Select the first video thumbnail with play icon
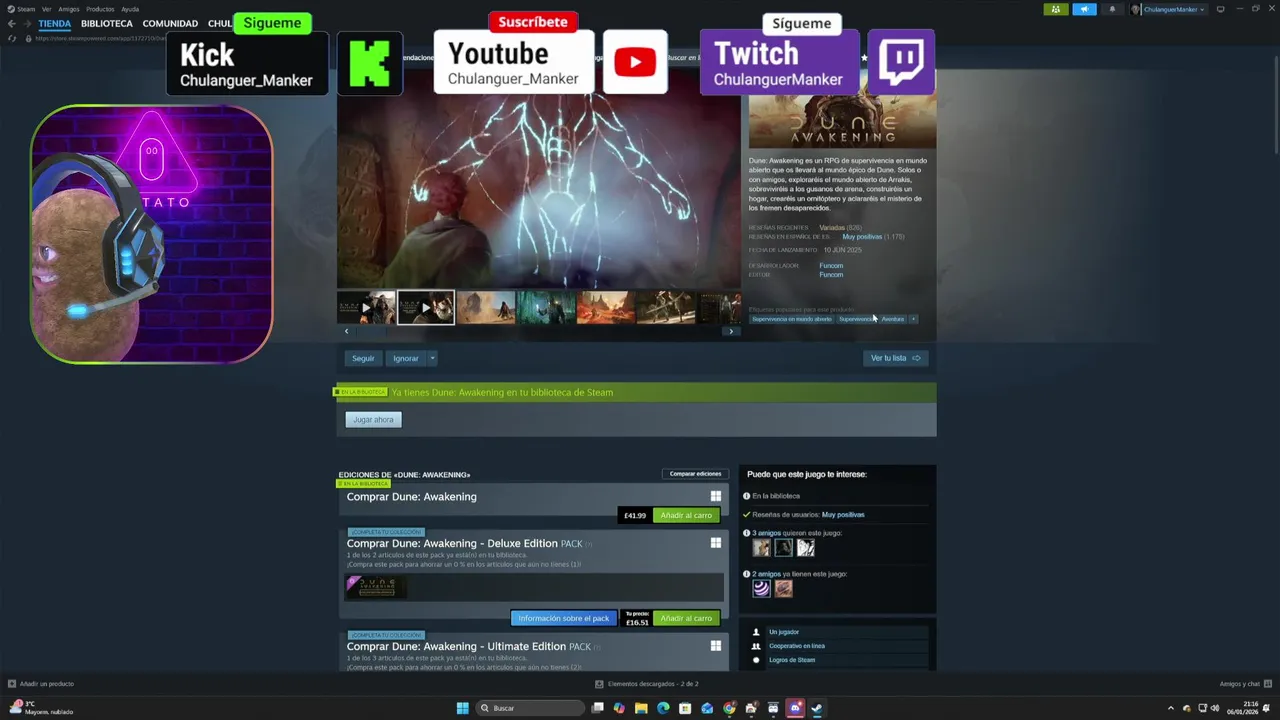The image size is (1280, 720). click(x=366, y=307)
